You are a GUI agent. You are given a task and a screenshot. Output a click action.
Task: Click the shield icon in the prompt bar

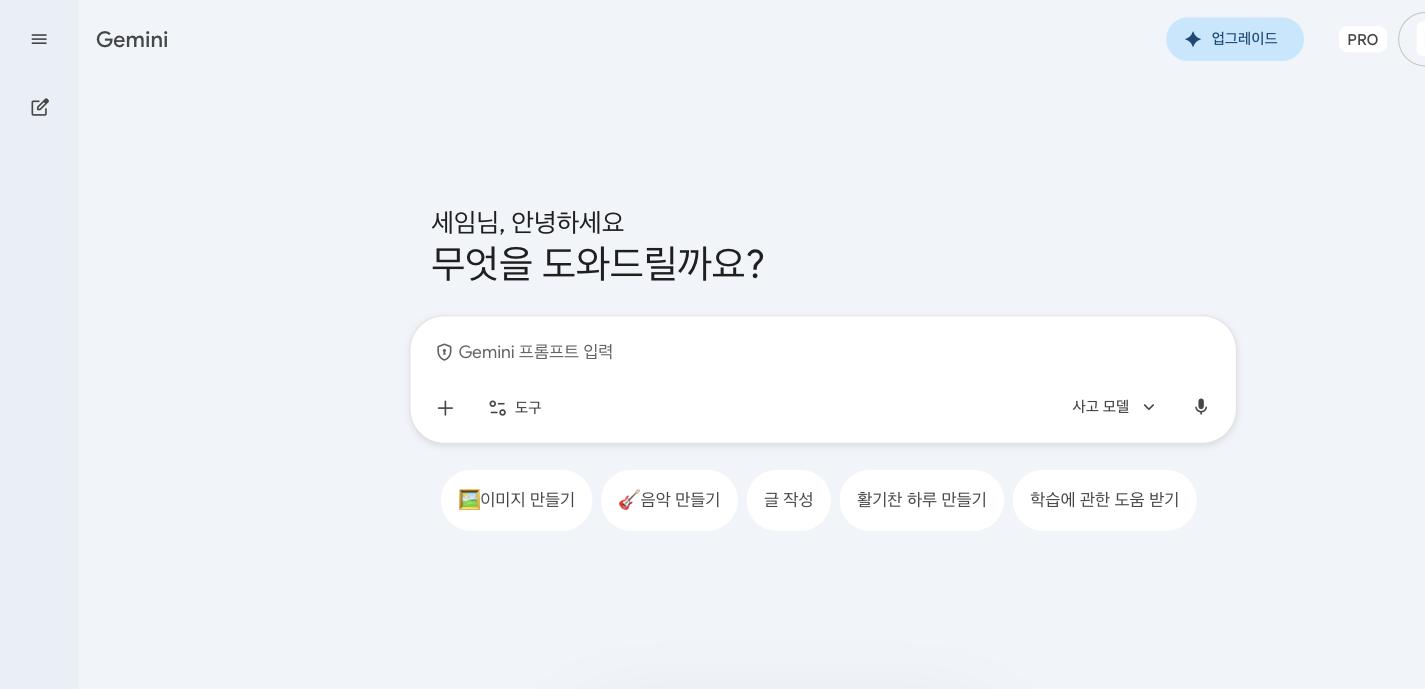444,352
